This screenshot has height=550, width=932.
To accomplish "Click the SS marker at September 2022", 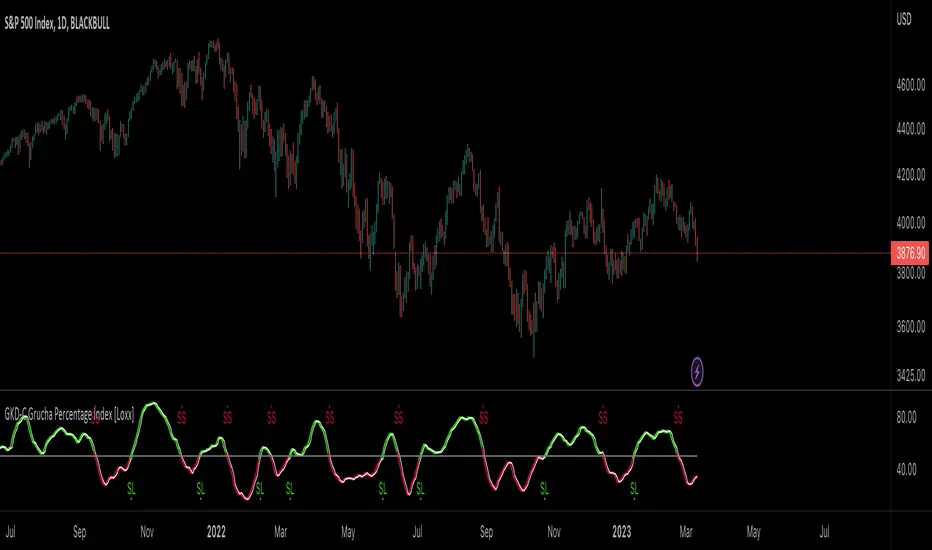I will 483,417.
